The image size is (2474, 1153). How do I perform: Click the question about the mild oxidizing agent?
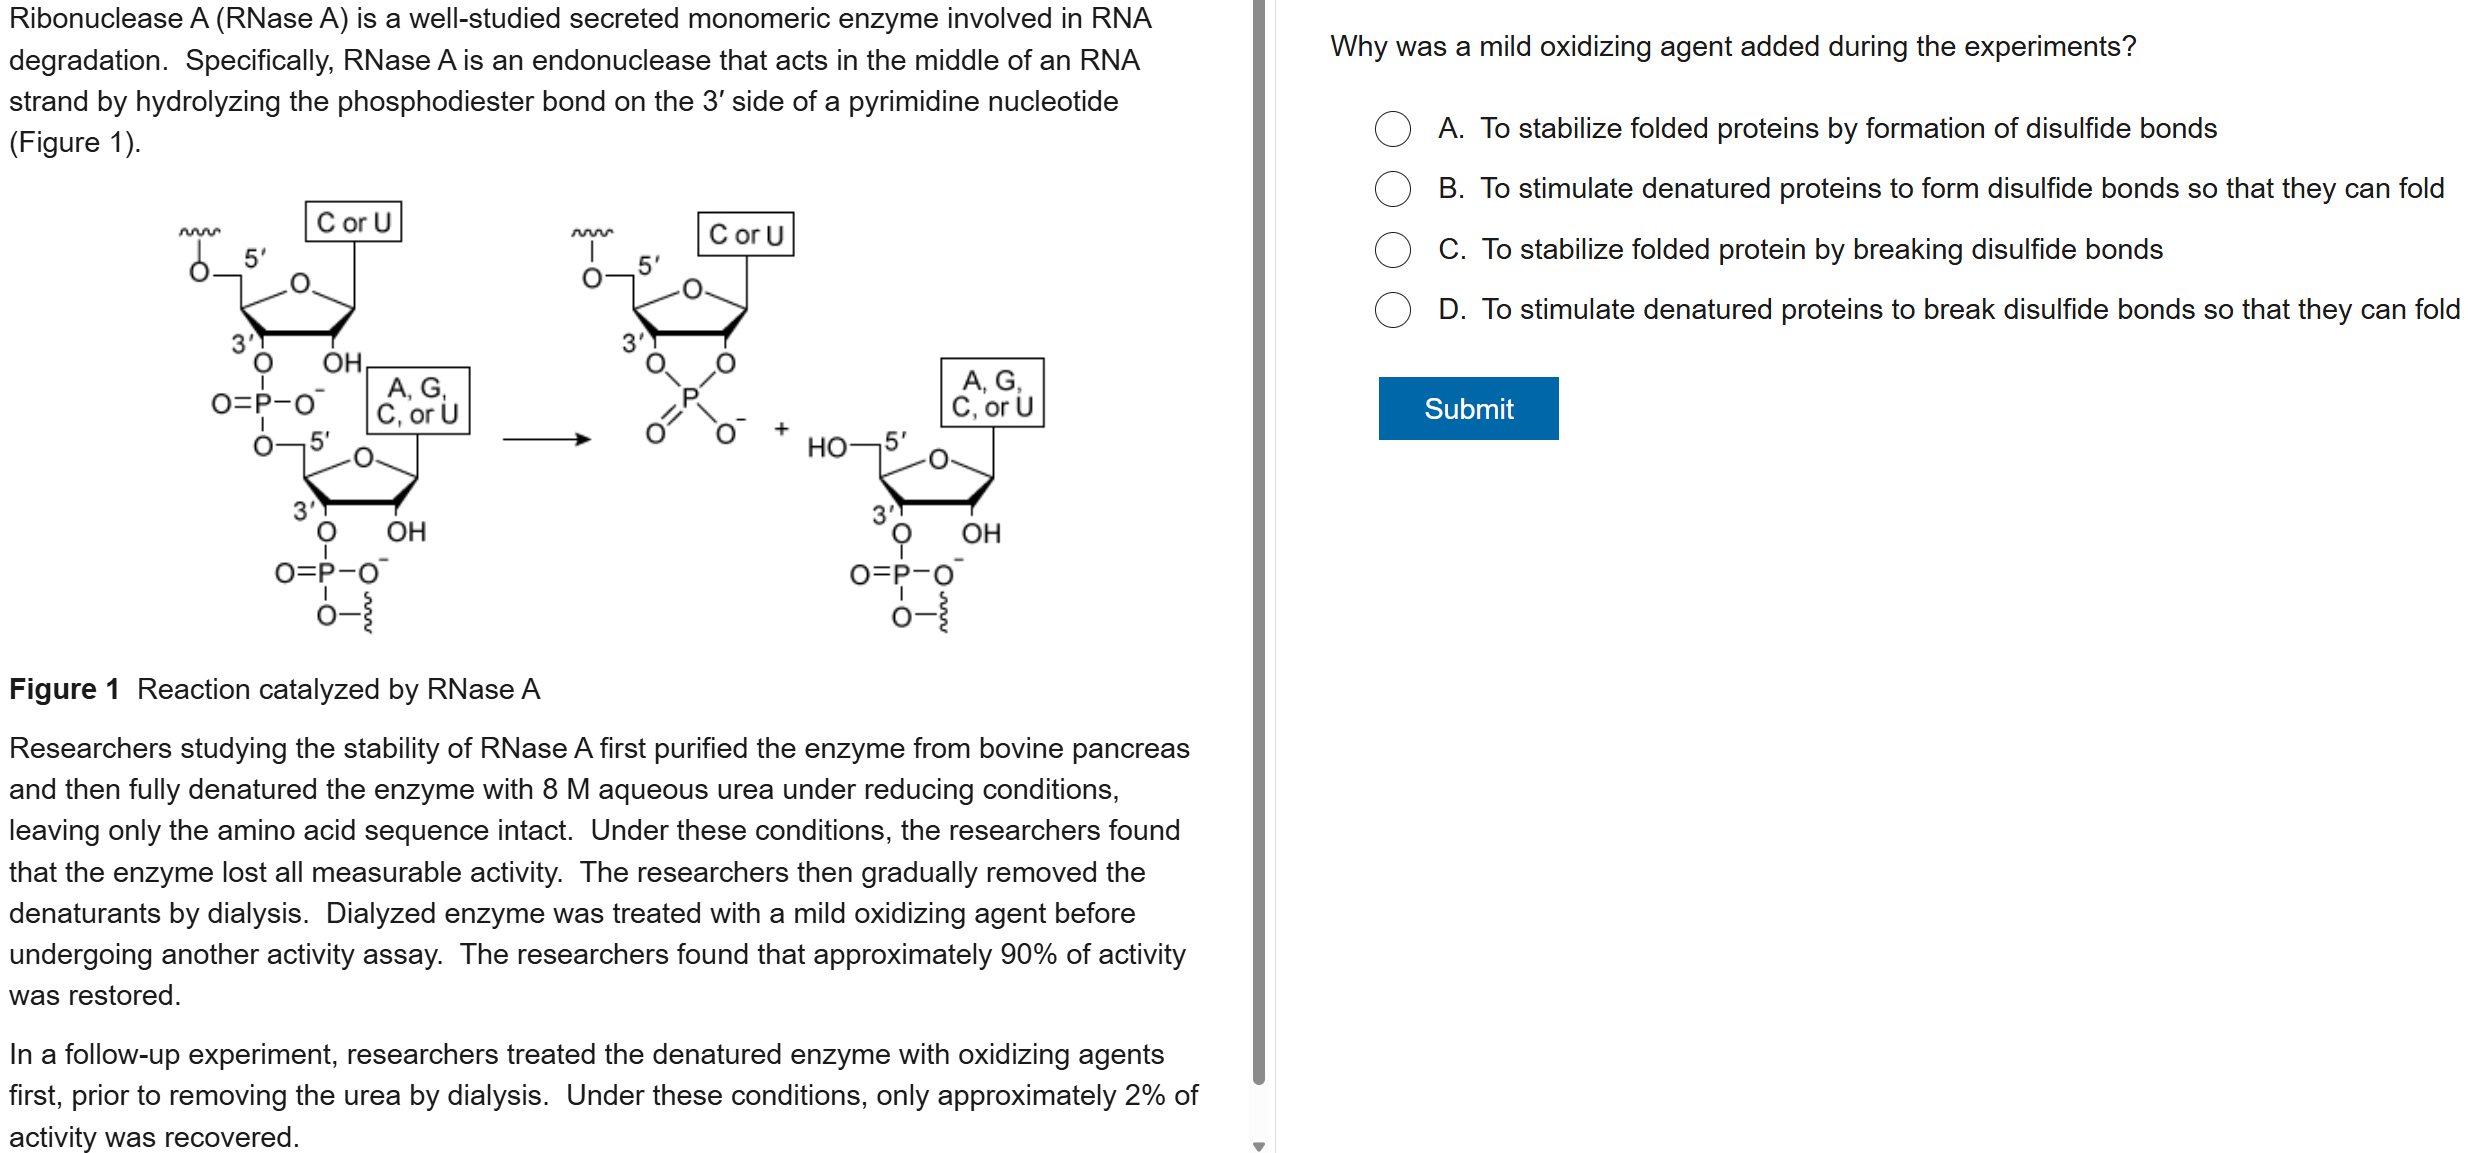[x=1732, y=47]
